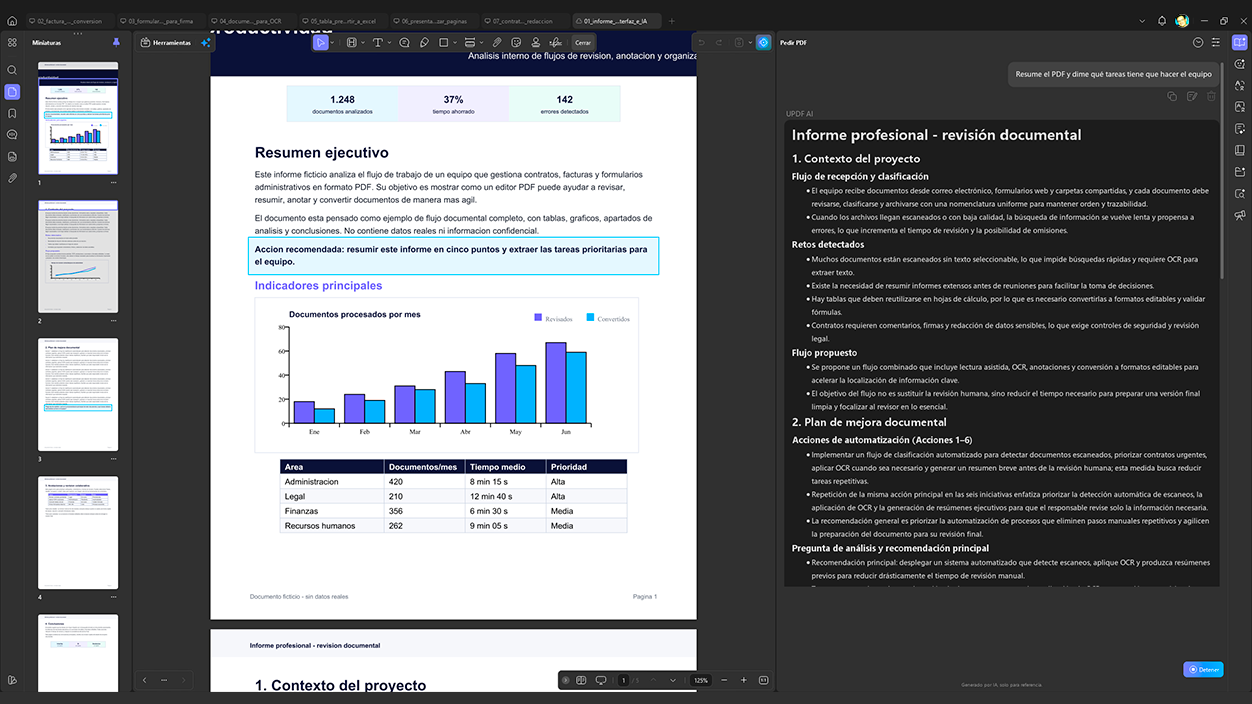Click the Cerrar button in toolbar

pos(582,43)
